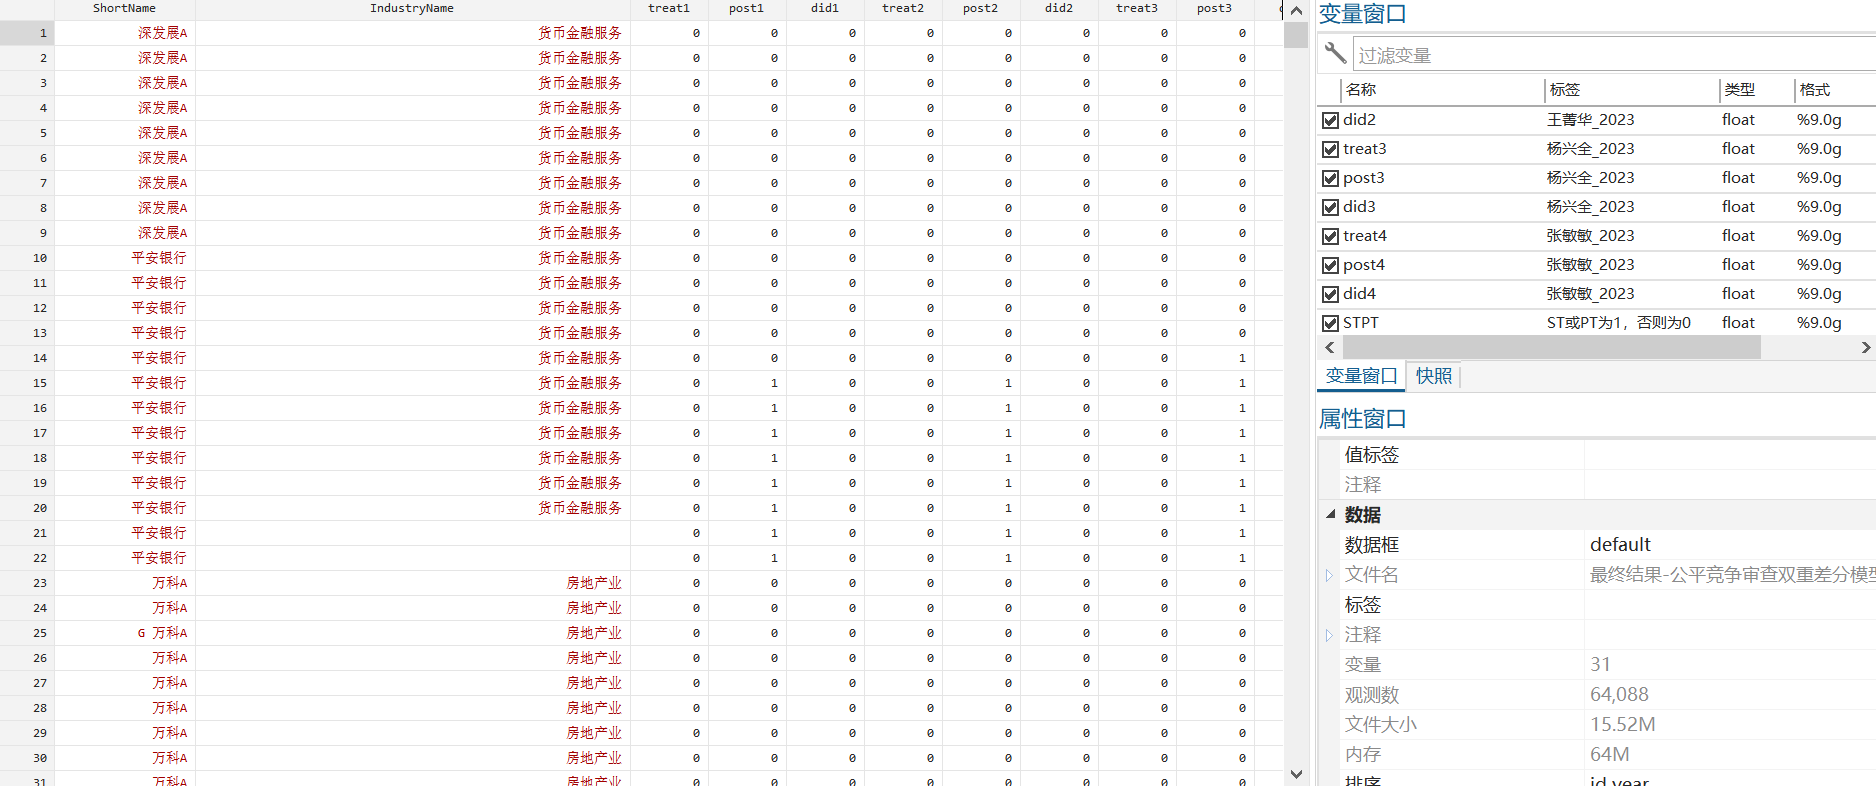Image resolution: width=1876 pixels, height=786 pixels.
Task: Click the float type in the post4 row
Action: click(x=1738, y=265)
